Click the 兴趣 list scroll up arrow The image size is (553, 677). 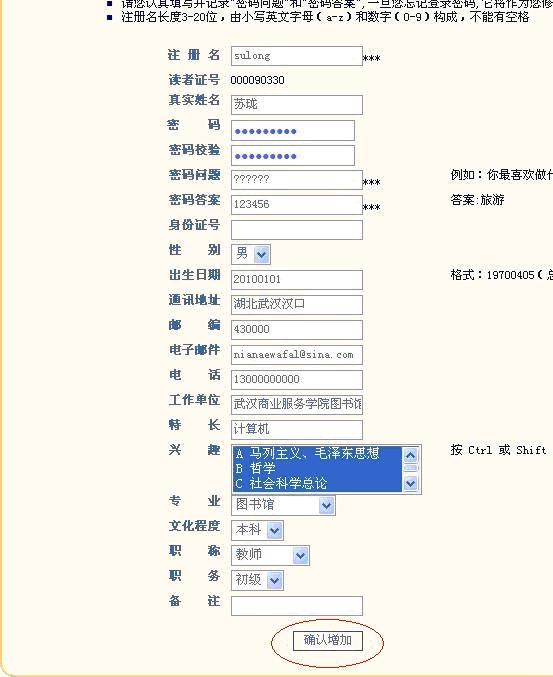[x=411, y=455]
